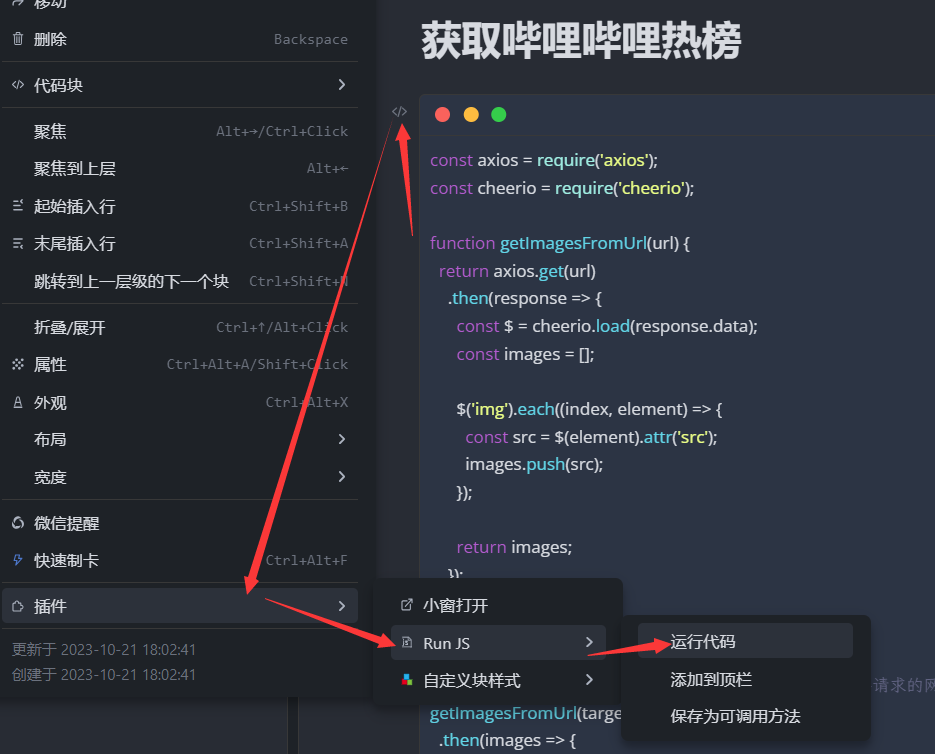Choose 起始插入行 menu entry

[x=180, y=206]
